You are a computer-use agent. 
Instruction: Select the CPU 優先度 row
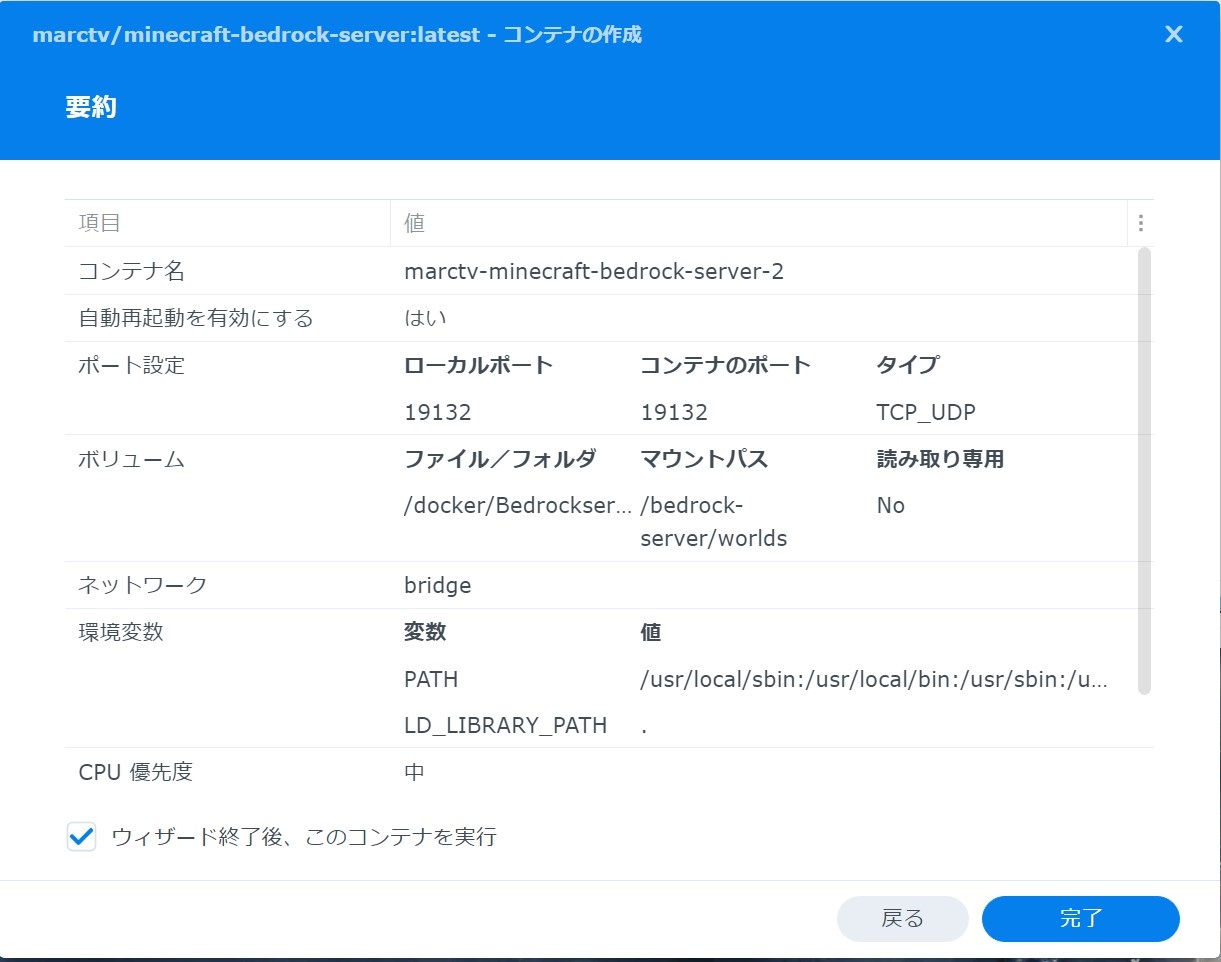tap(136, 772)
